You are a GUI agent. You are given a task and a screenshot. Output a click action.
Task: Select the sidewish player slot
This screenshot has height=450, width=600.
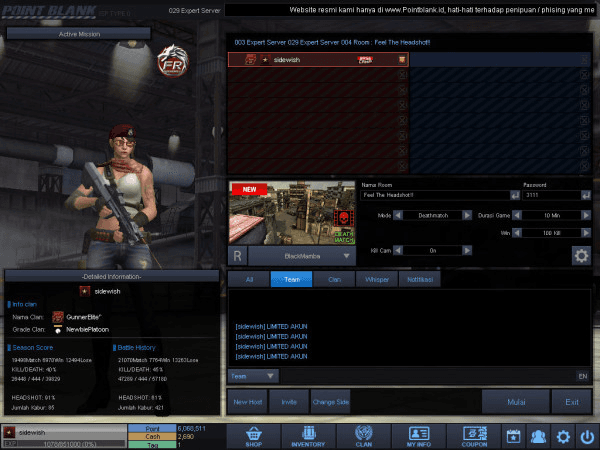point(318,60)
